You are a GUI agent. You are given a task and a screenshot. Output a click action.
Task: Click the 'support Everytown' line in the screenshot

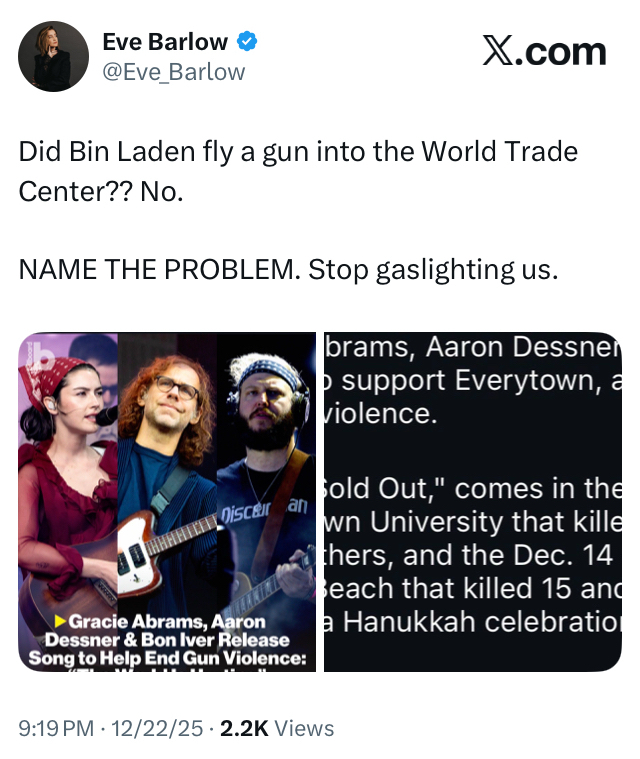point(472,380)
